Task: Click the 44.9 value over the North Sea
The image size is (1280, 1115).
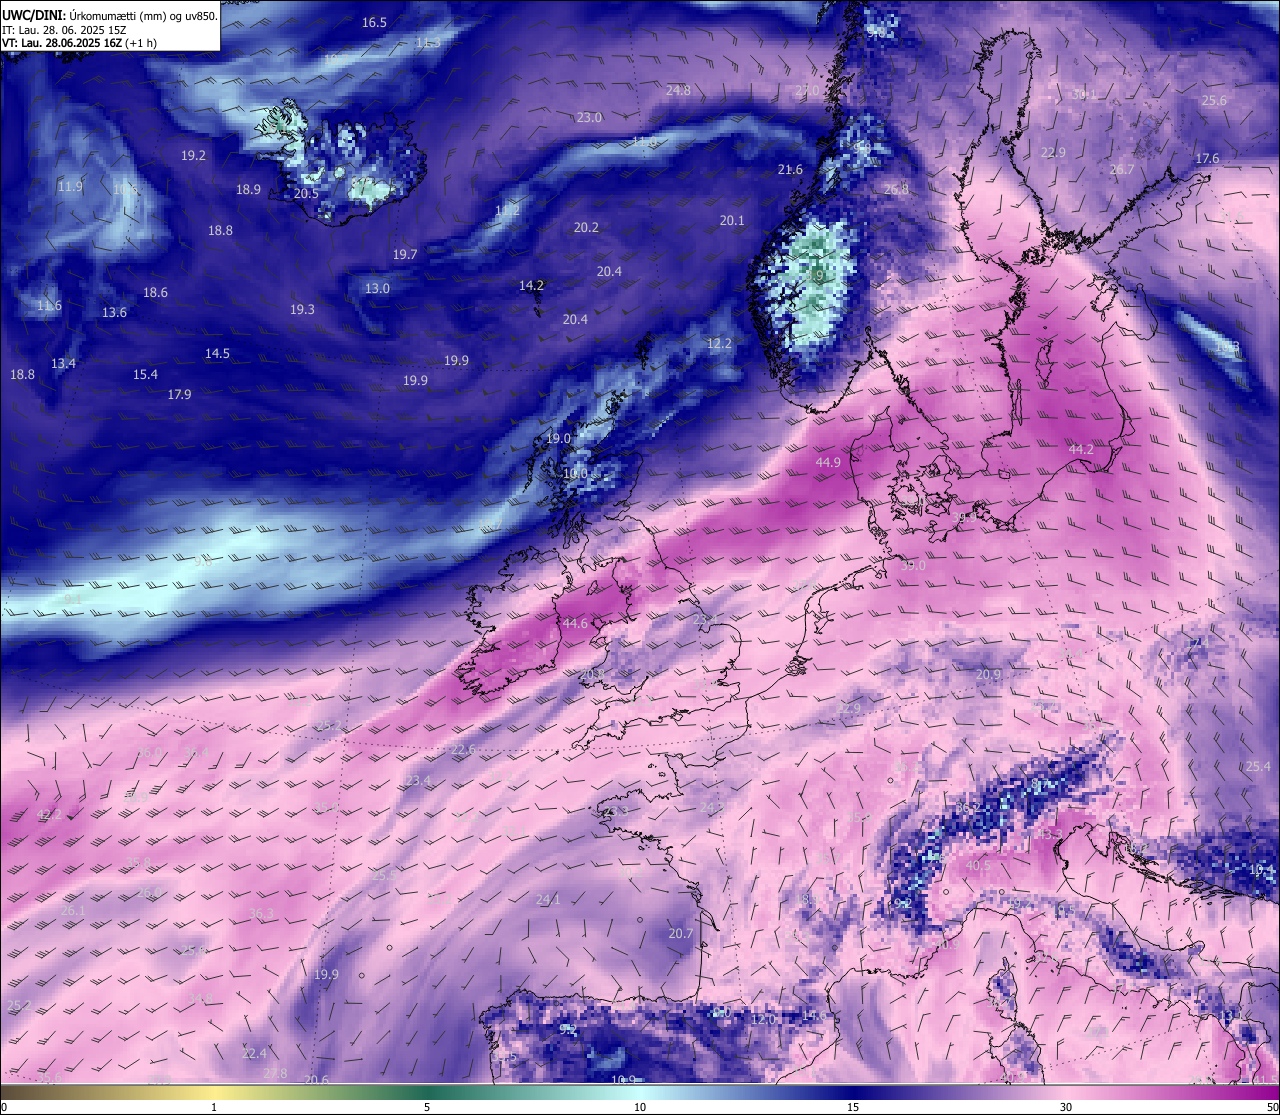Action: (828, 462)
